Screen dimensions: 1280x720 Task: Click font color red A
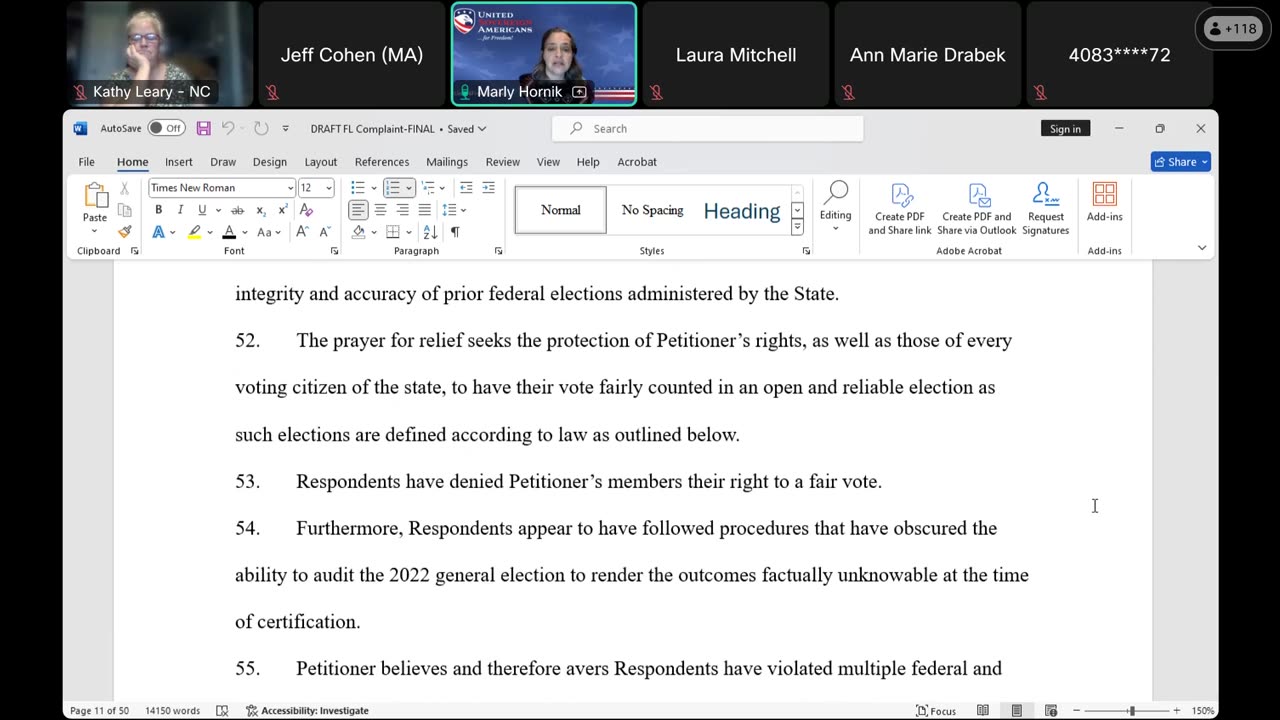pyautogui.click(x=229, y=232)
